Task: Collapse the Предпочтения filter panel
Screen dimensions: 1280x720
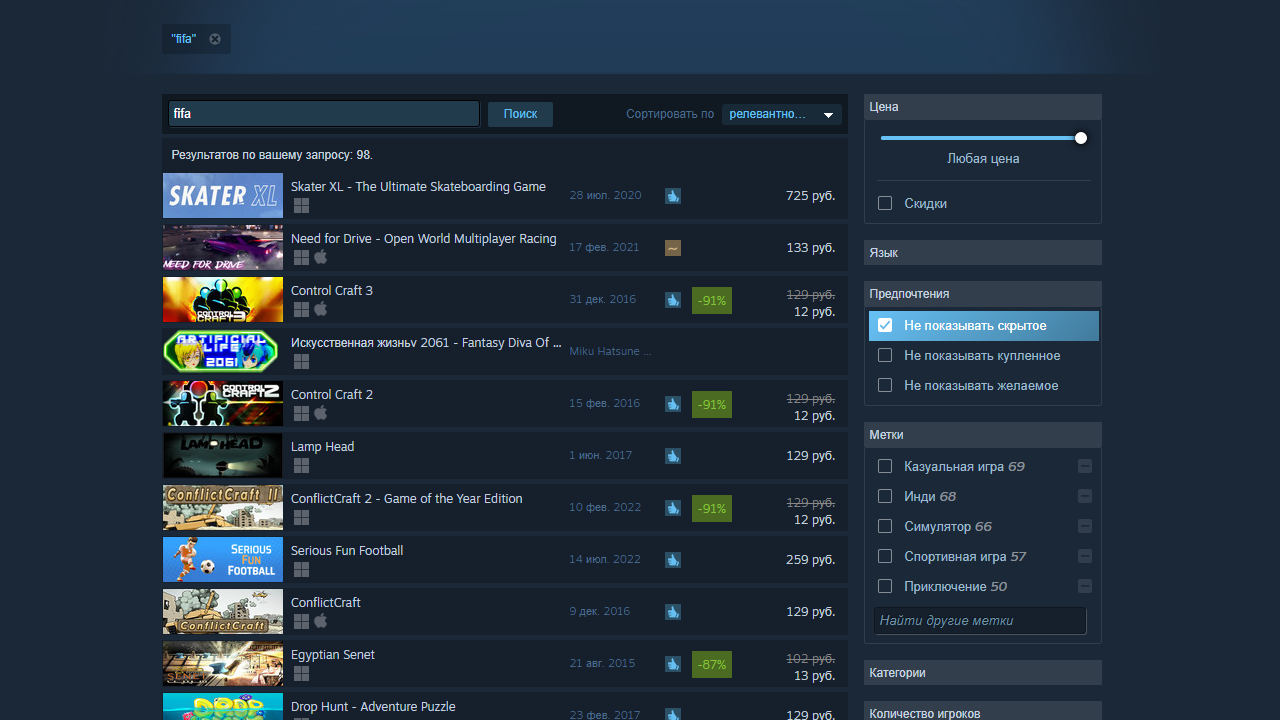Action: tap(983, 294)
